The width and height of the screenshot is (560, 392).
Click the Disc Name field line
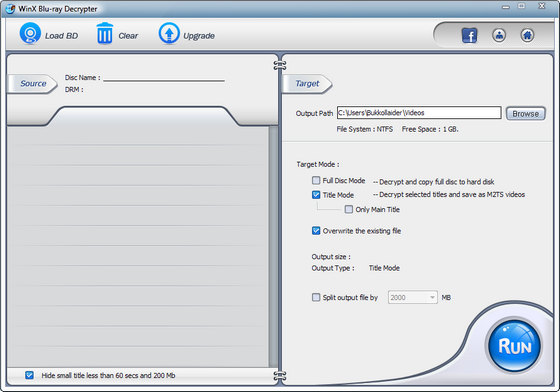click(x=164, y=81)
